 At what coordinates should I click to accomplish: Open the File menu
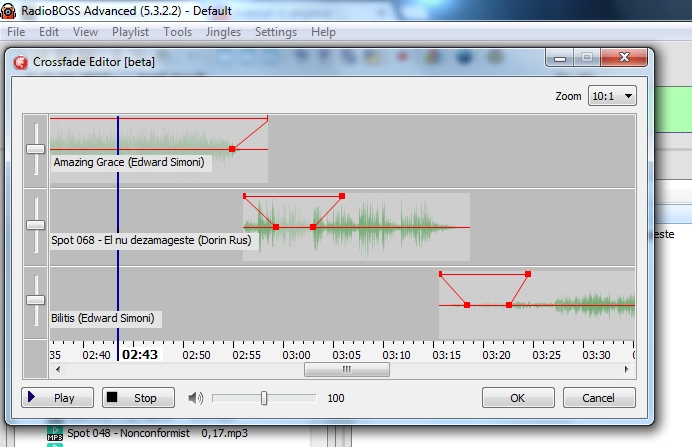tap(16, 32)
